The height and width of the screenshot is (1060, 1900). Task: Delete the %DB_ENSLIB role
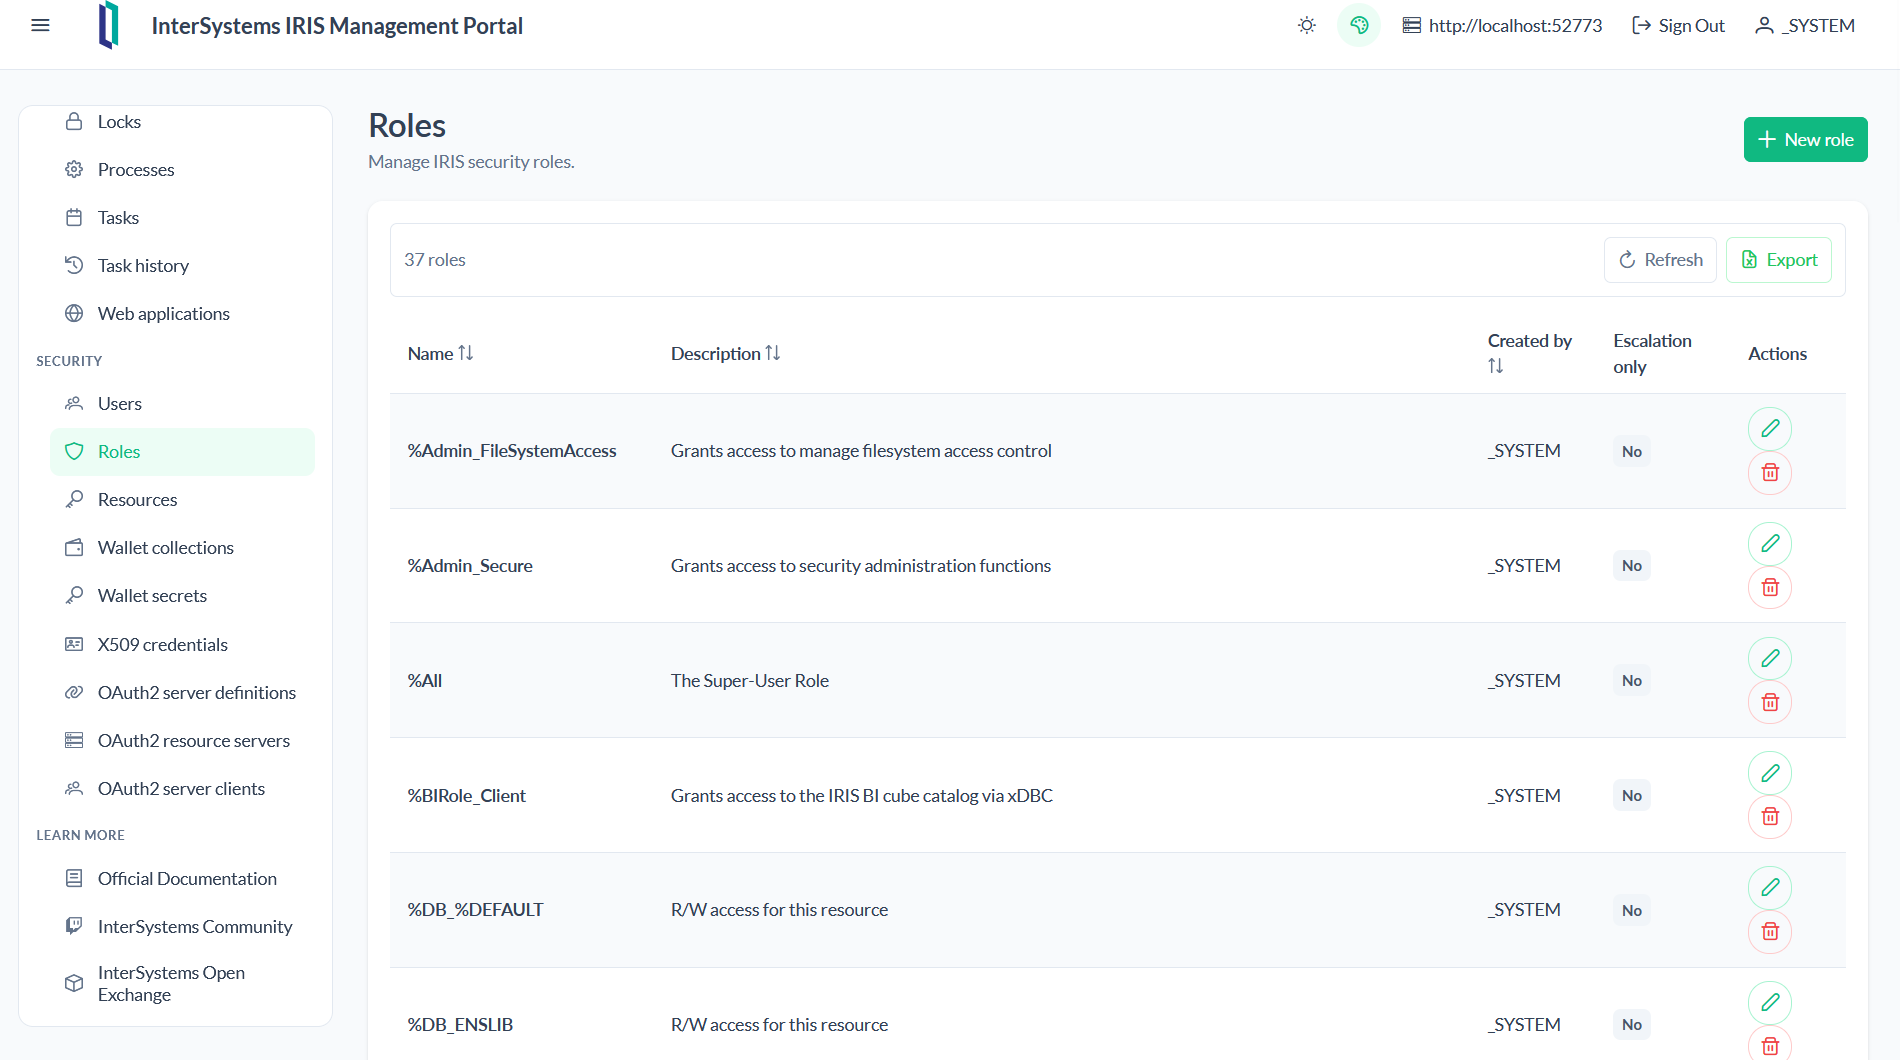pyautogui.click(x=1769, y=1045)
